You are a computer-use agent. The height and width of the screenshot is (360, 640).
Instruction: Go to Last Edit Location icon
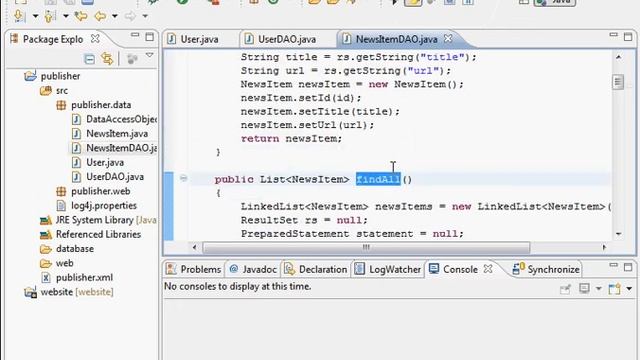click(x=81, y=16)
